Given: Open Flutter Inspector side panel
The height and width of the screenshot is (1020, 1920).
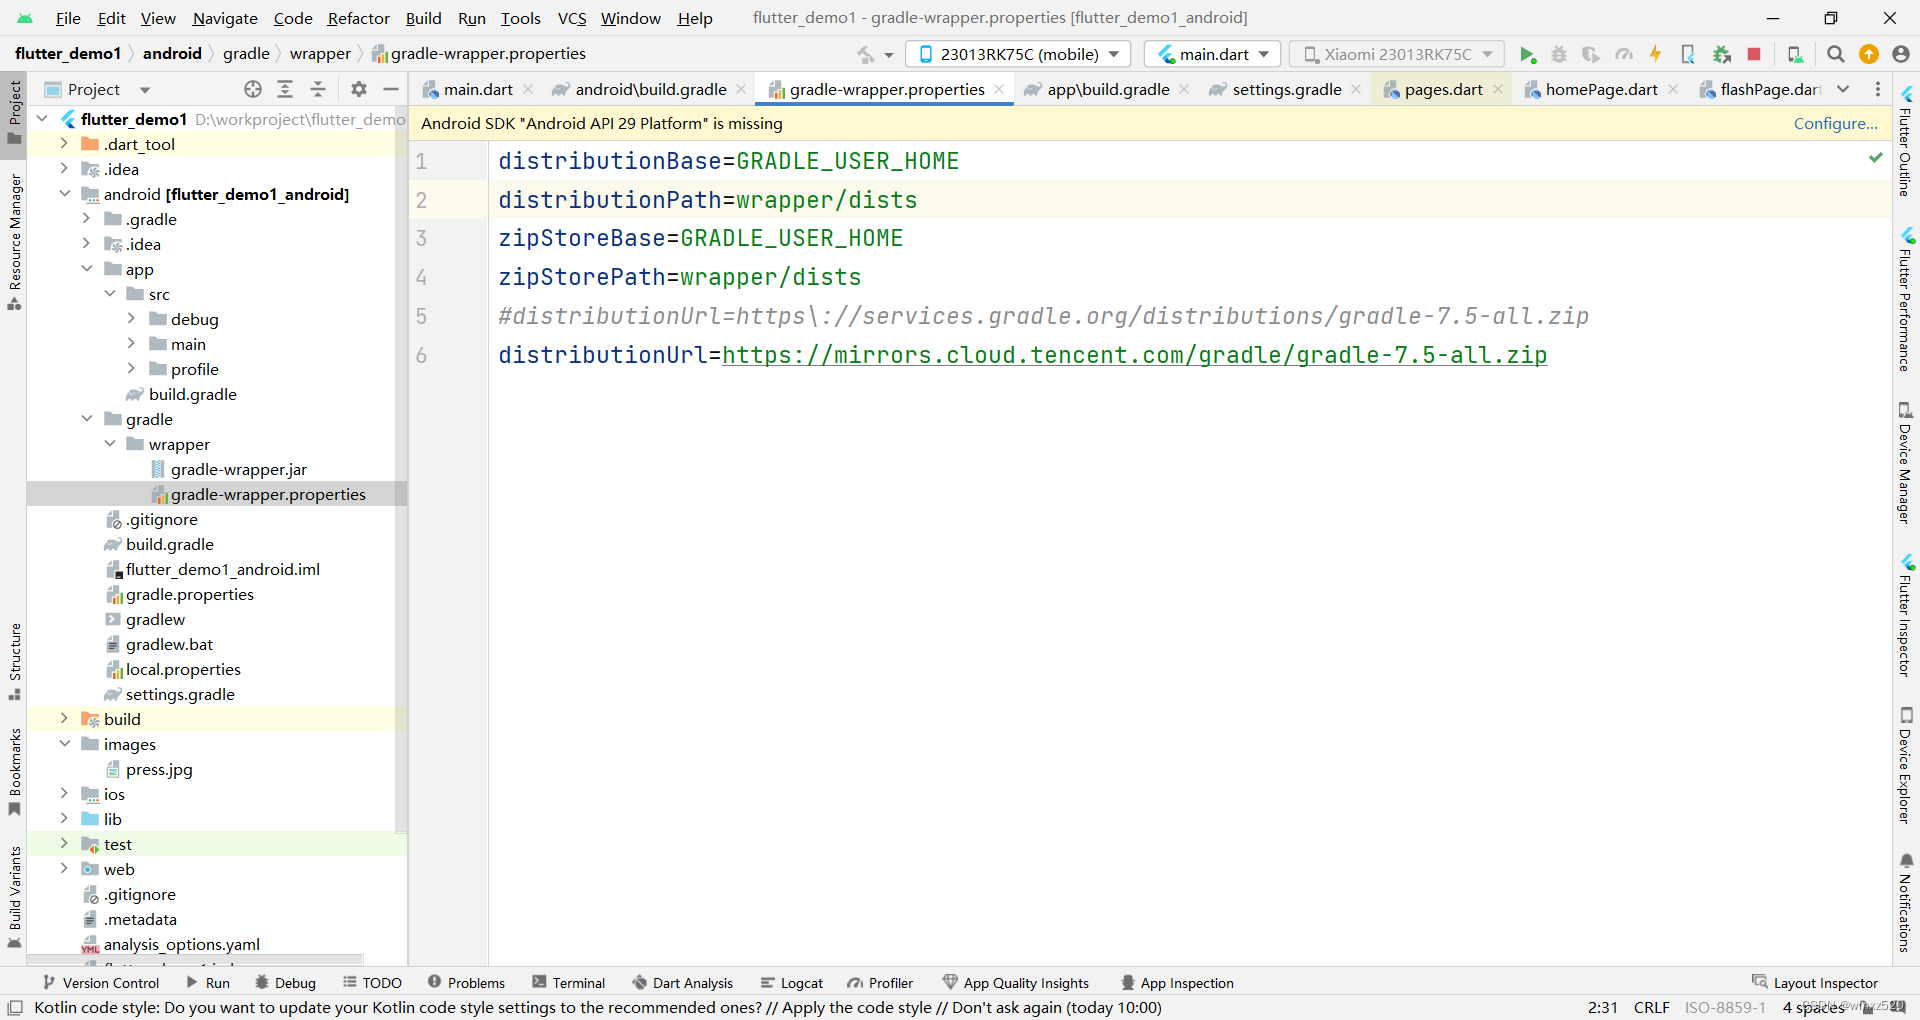Looking at the screenshot, I should click(x=1906, y=616).
